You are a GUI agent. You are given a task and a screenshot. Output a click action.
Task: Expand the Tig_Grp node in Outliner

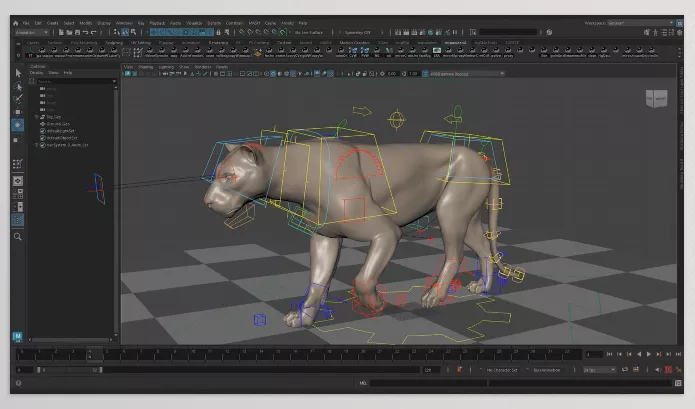tap(36, 117)
